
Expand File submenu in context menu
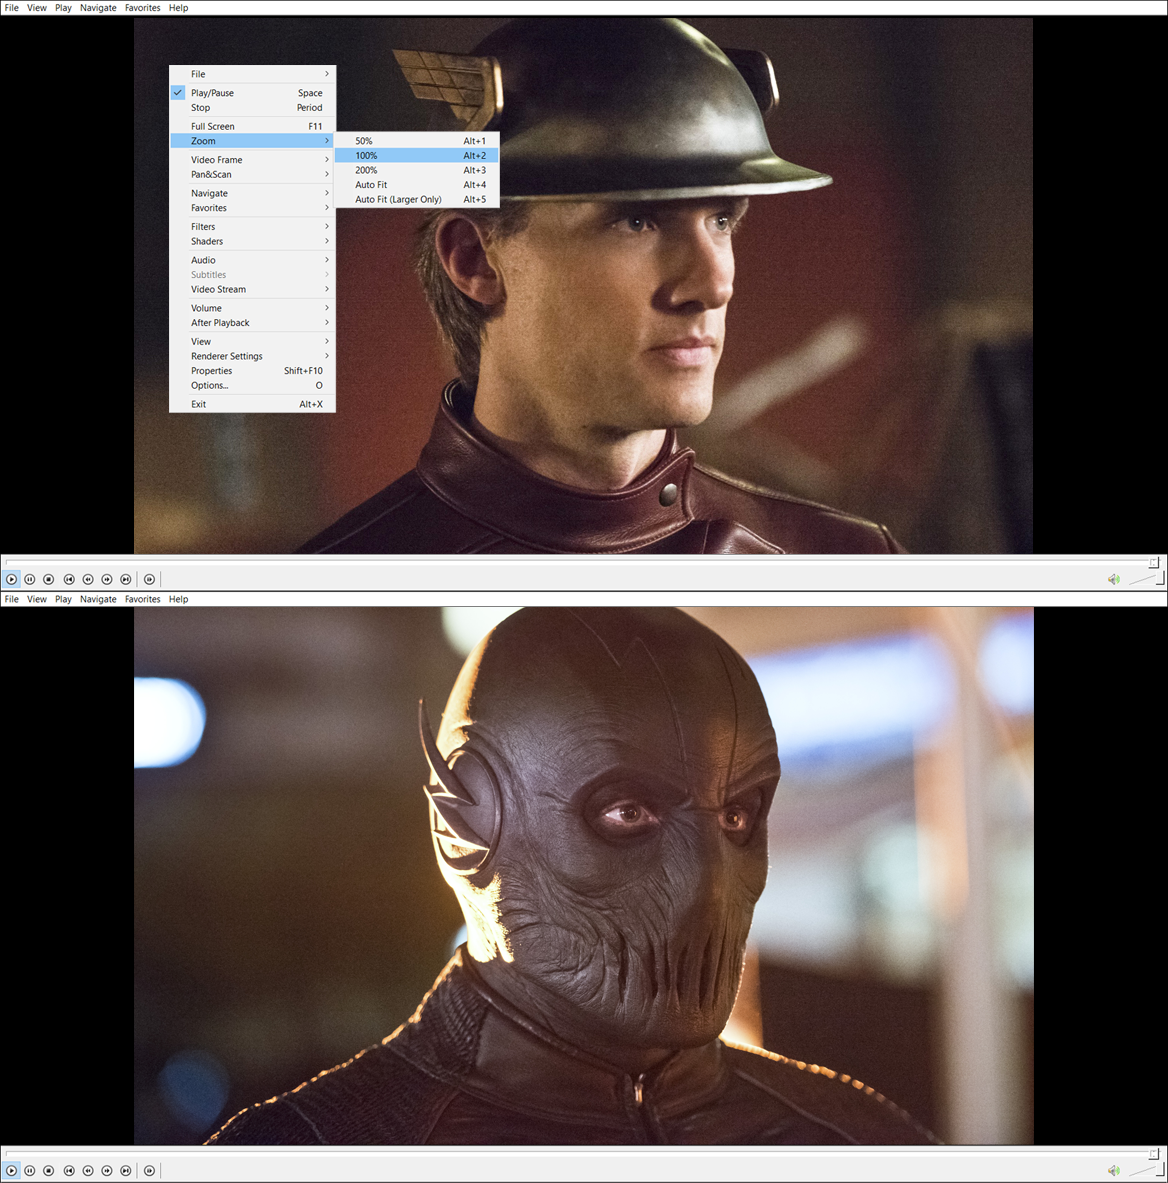253,74
